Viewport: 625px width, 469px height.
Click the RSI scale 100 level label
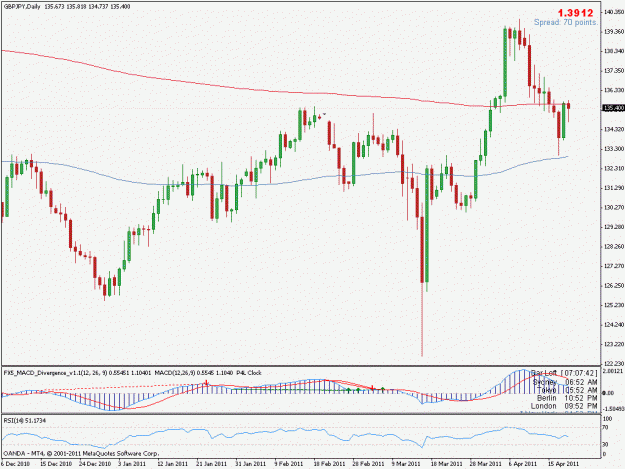(607, 419)
